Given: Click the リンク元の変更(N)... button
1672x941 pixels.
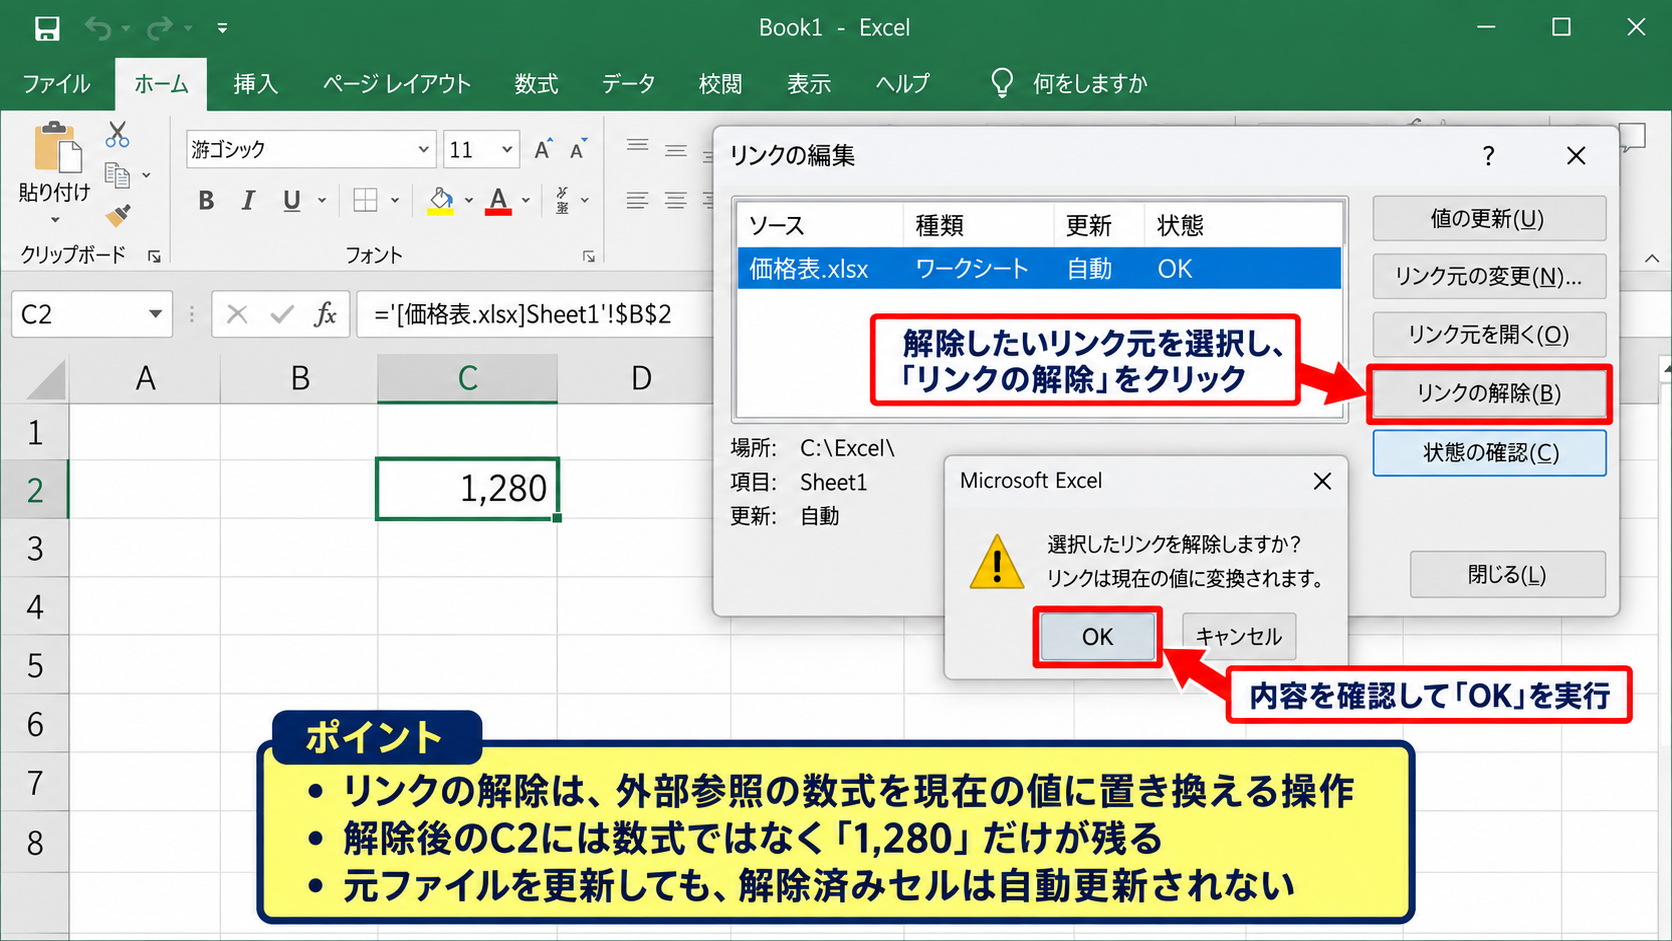Looking at the screenshot, I should (1489, 277).
